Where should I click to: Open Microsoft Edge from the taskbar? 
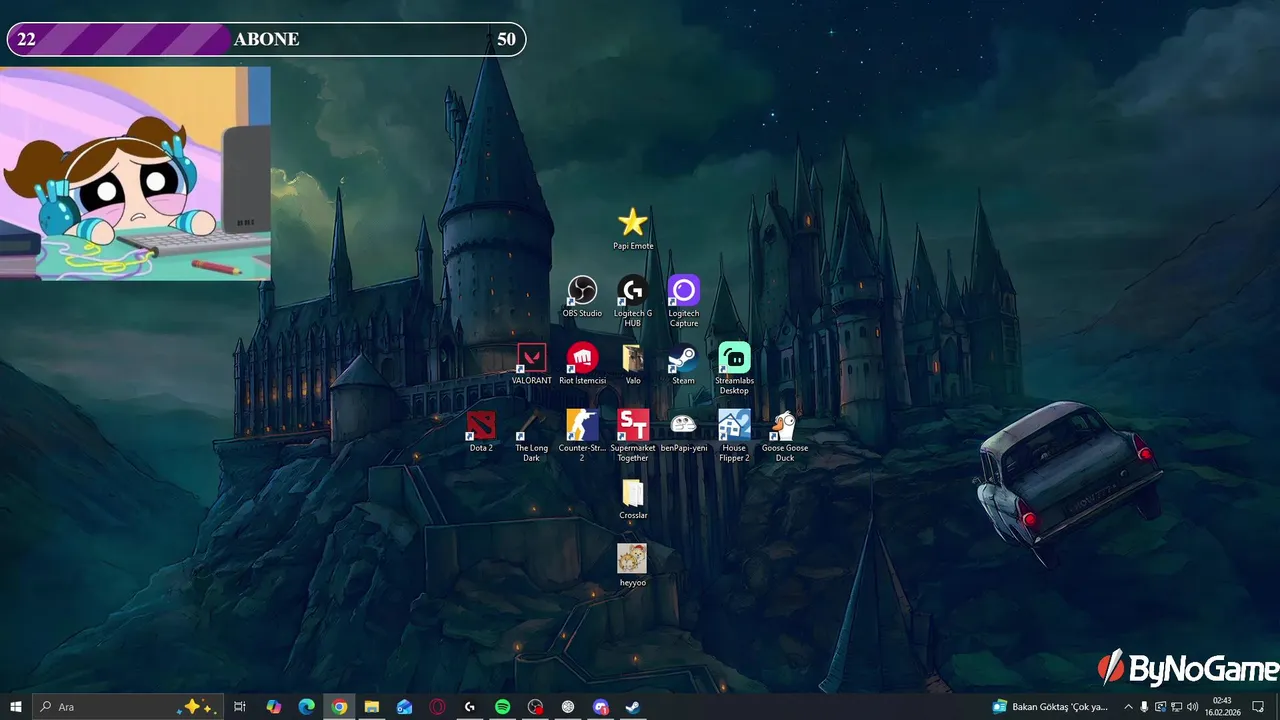click(307, 707)
